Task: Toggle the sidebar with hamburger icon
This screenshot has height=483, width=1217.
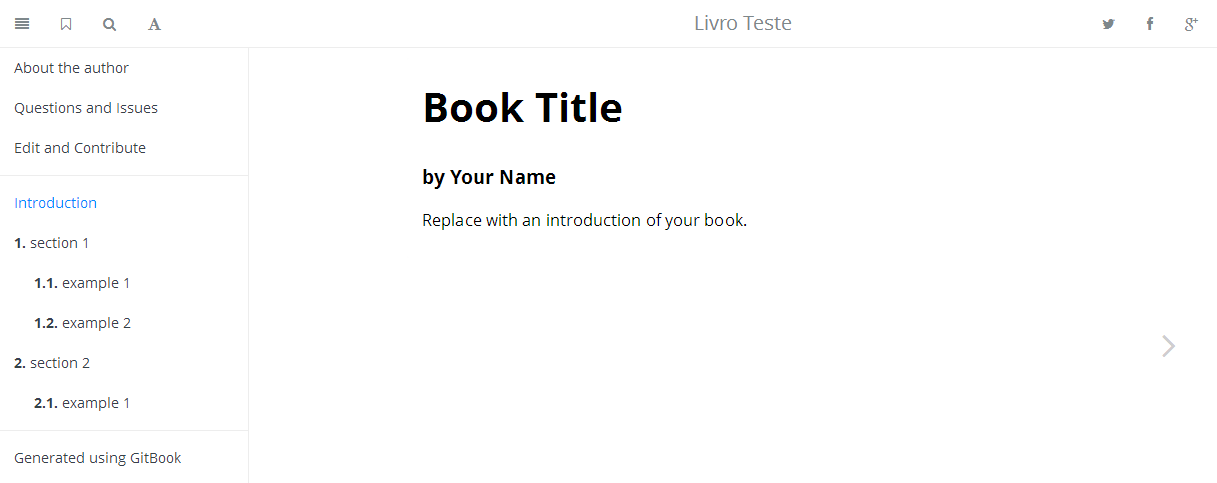Action: point(22,24)
